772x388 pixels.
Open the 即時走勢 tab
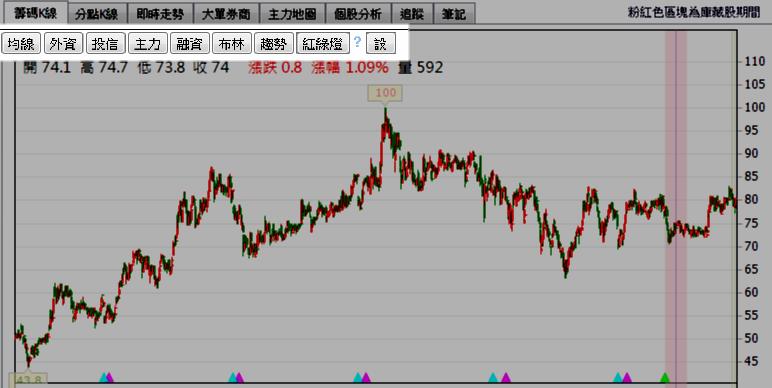click(x=161, y=14)
